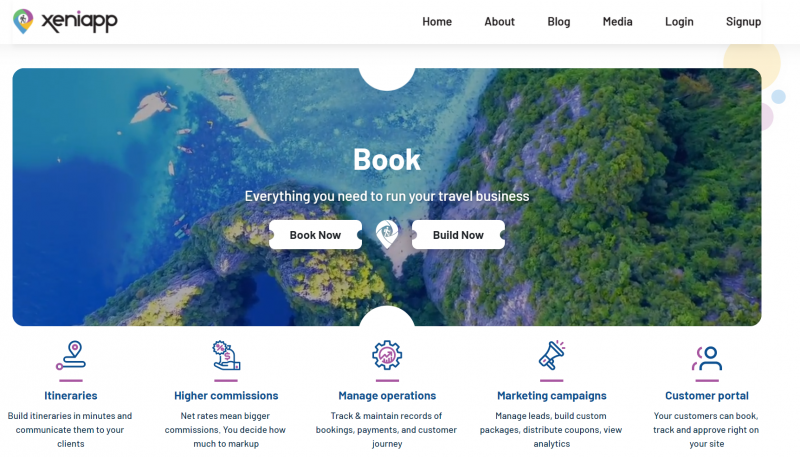Image resolution: width=800 pixels, height=457 pixels.
Task: Click the location pin between hero buttons
Action: pyautogui.click(x=387, y=234)
